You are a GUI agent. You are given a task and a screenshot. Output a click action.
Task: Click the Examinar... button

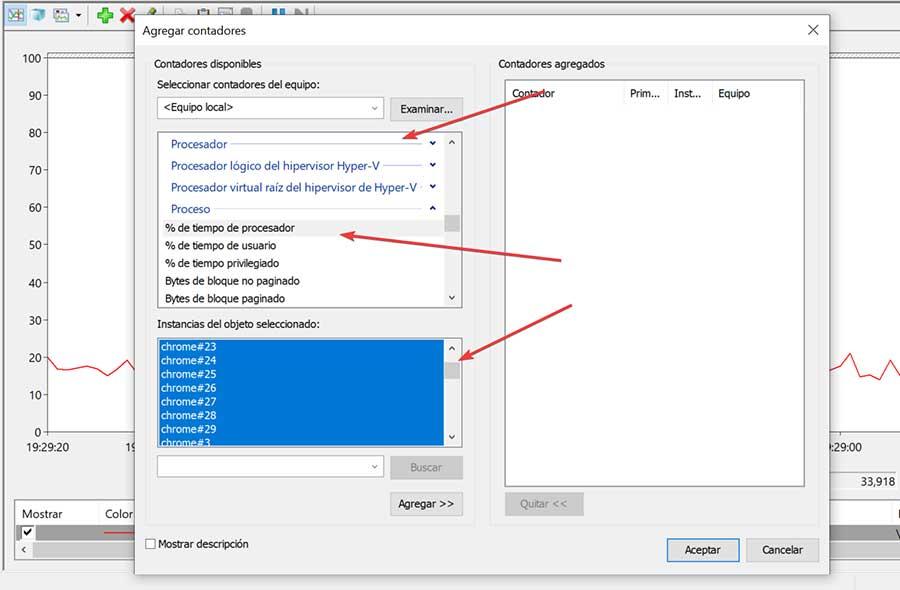pos(426,109)
